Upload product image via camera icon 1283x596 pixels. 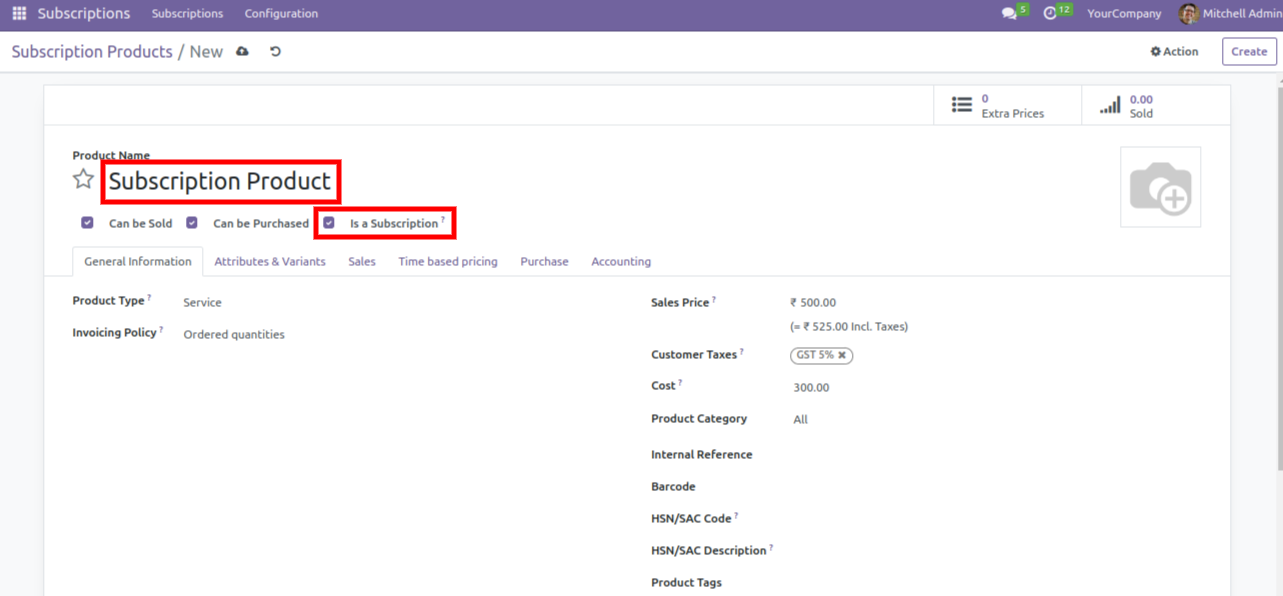coord(1160,188)
